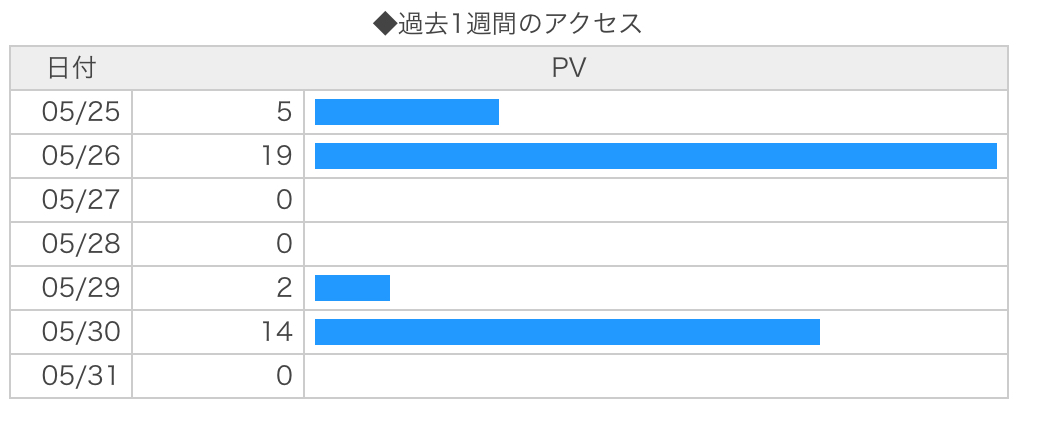Choose the 05/30 date cell
Screen dimensions: 1056x438
[x=81, y=332]
